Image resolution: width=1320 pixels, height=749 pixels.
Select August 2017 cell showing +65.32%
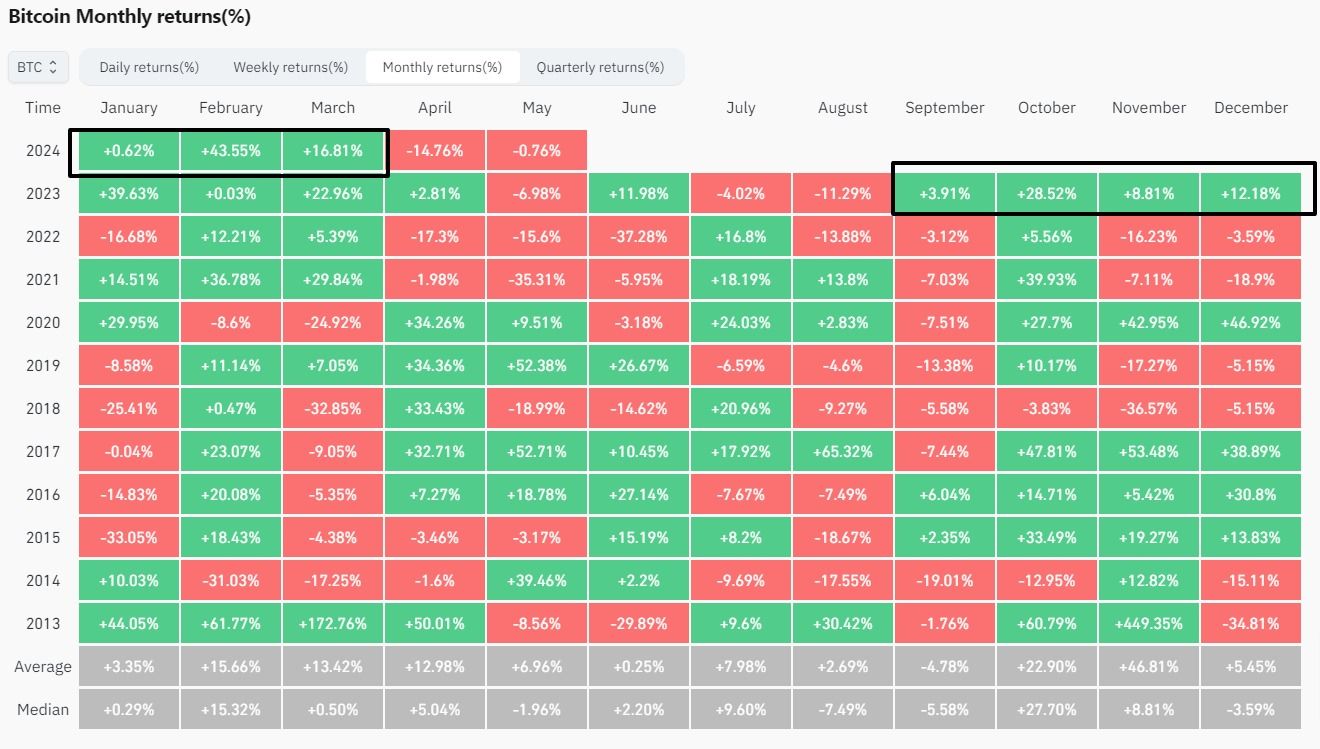pyautogui.click(x=843, y=451)
